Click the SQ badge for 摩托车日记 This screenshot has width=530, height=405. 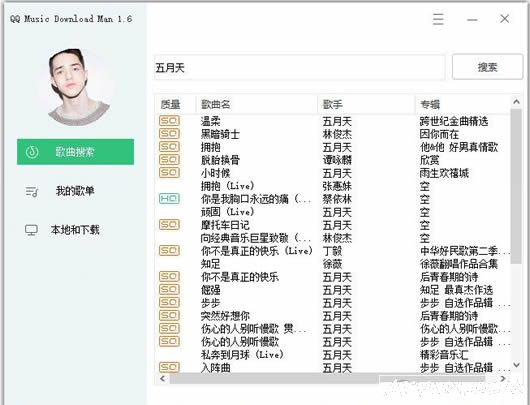[169, 224]
